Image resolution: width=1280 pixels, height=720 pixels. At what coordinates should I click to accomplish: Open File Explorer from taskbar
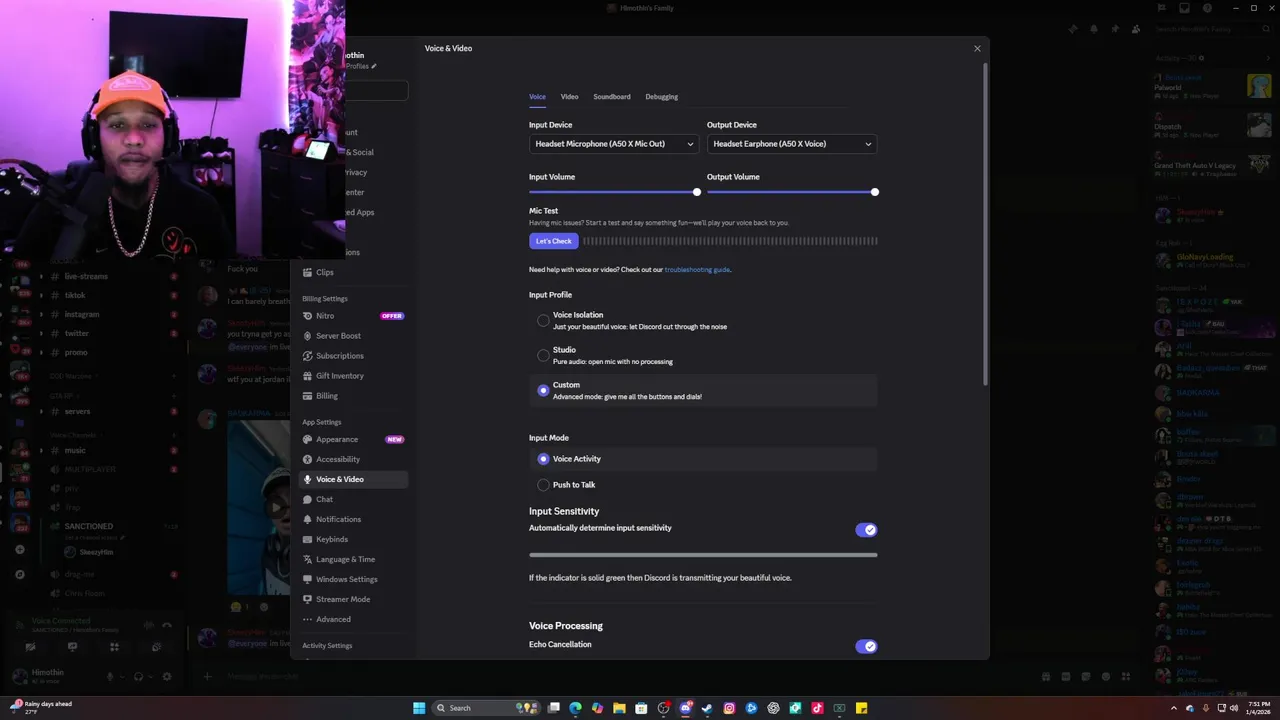point(619,708)
